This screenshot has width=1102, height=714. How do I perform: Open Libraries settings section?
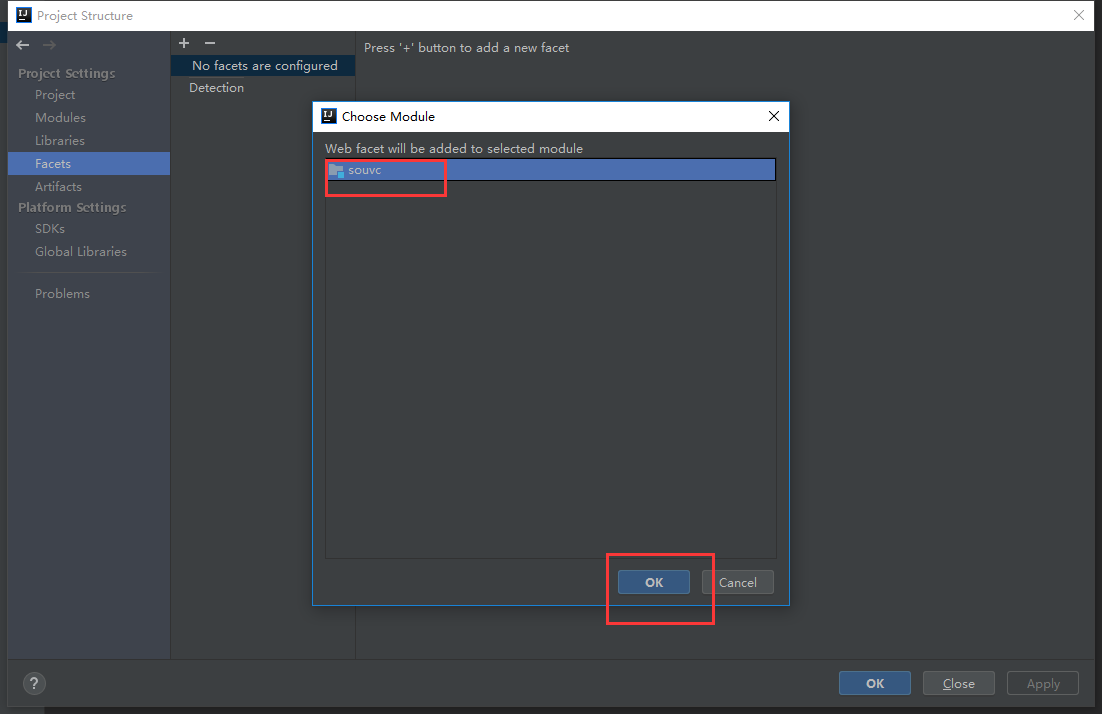tap(60, 141)
